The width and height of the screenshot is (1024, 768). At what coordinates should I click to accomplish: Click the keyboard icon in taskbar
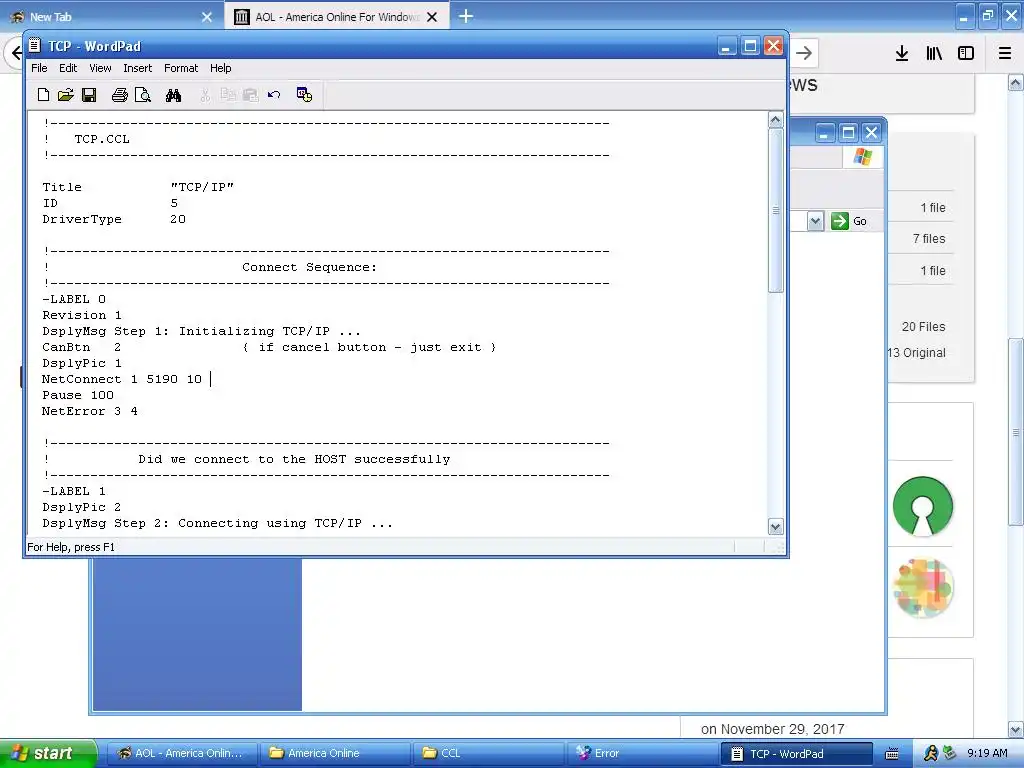click(x=891, y=754)
